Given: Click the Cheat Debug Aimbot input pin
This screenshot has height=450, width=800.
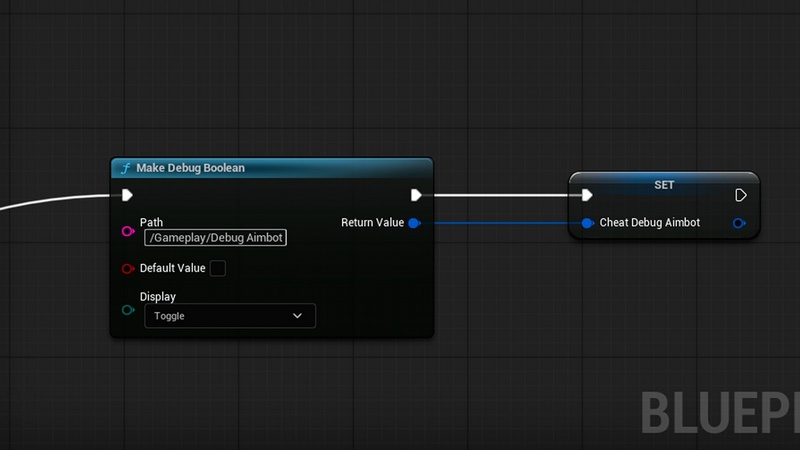Looking at the screenshot, I should (587, 223).
